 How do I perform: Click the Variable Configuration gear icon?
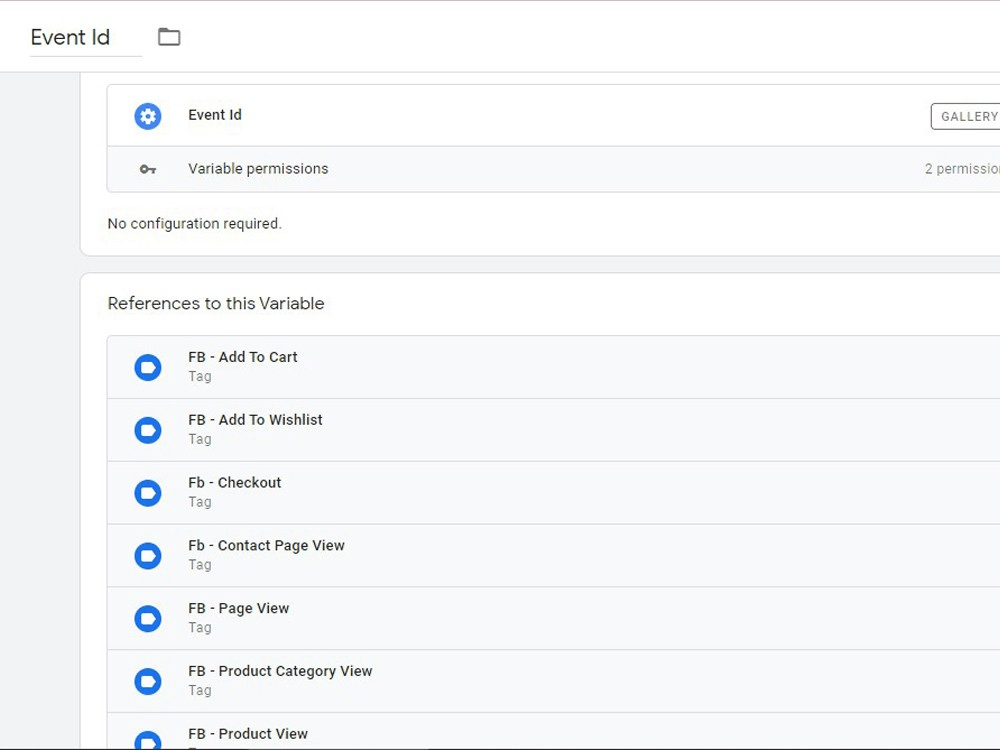tap(147, 116)
